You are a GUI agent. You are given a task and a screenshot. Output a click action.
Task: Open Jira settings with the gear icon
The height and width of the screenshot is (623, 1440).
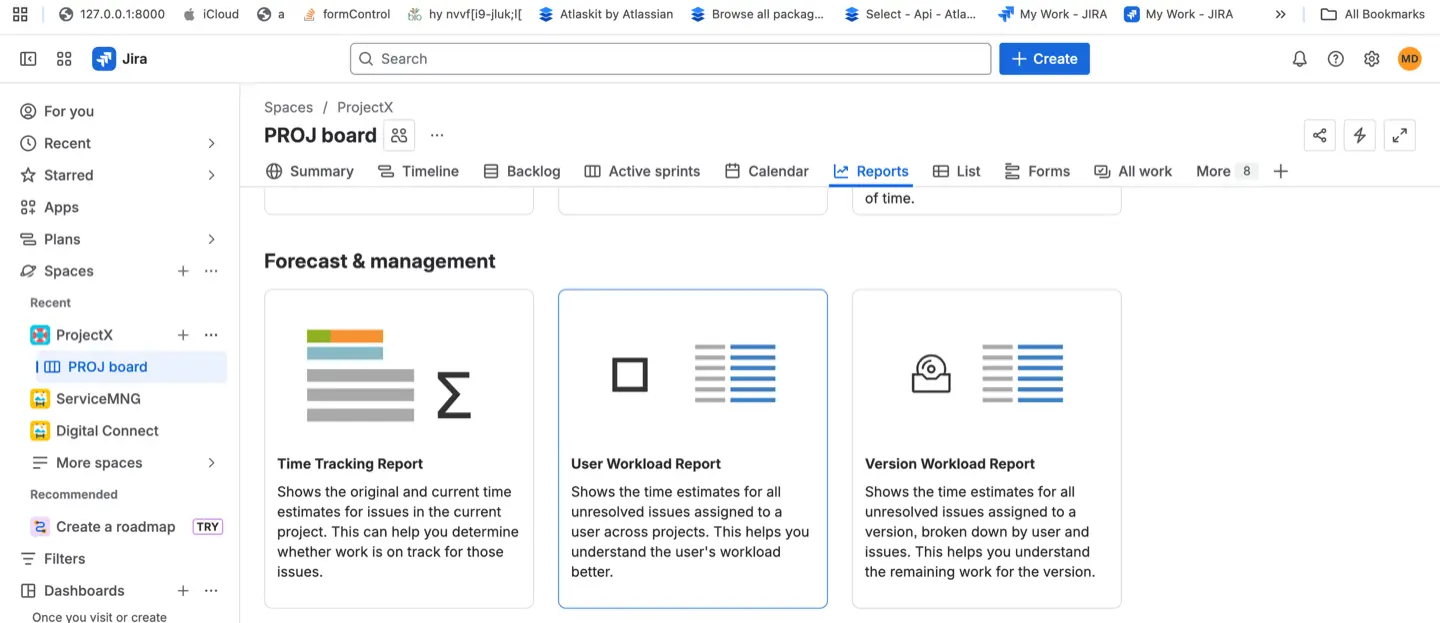coord(1371,59)
